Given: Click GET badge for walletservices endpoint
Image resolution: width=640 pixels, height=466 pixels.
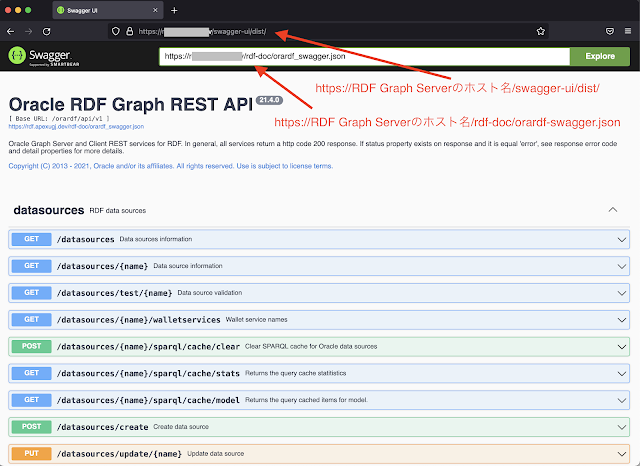Looking at the screenshot, I should (31, 320).
